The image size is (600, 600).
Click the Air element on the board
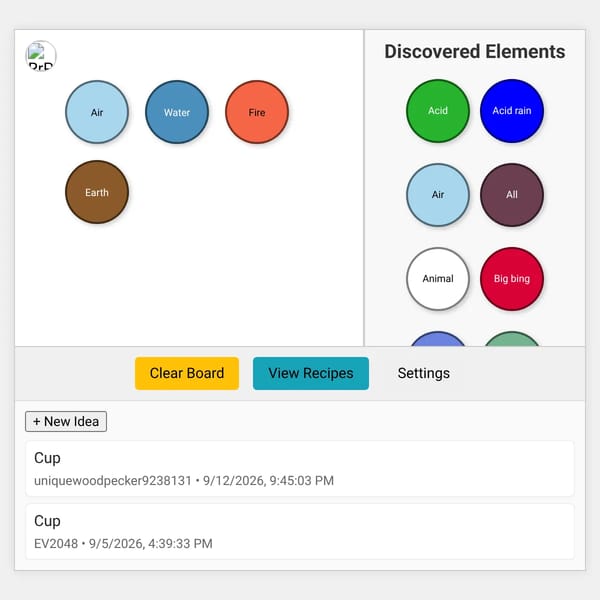pos(97,112)
